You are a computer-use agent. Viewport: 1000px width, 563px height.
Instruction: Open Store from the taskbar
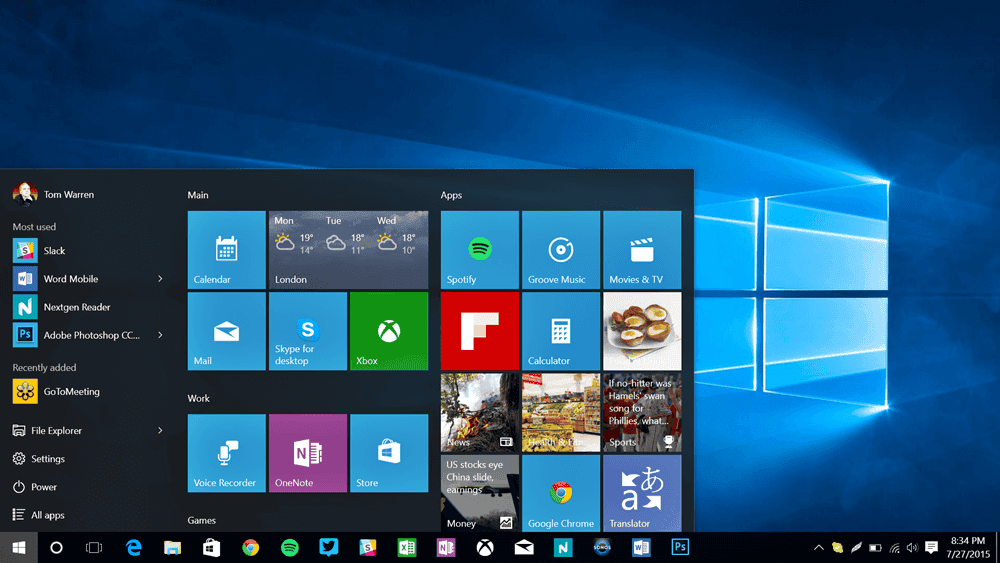[211, 548]
